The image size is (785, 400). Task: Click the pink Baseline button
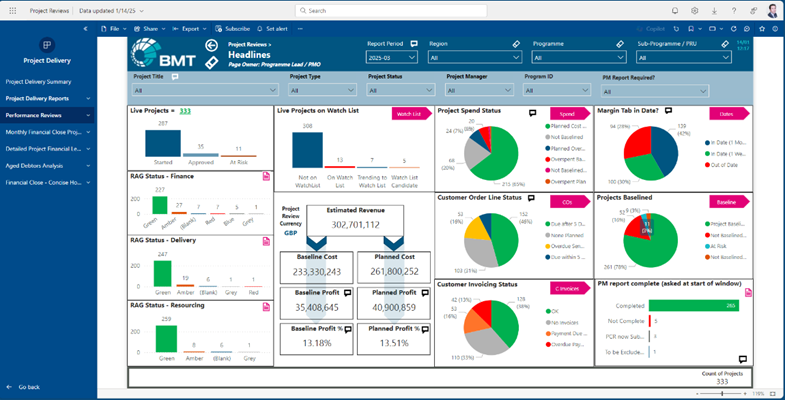[x=729, y=202]
